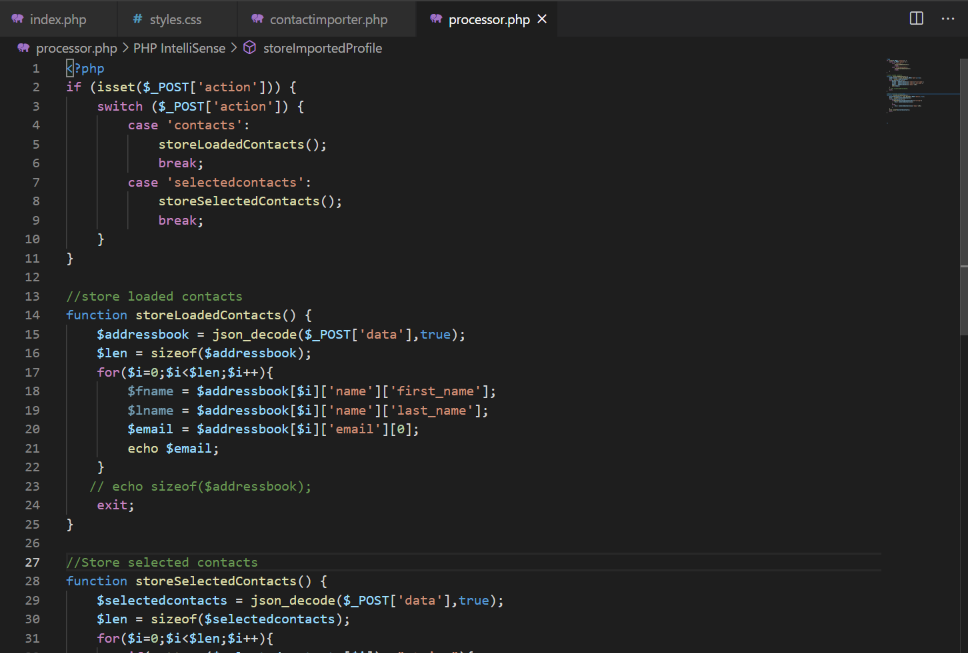Click the '//store loaded contacts' comment
The image size is (968, 653).
coord(154,296)
